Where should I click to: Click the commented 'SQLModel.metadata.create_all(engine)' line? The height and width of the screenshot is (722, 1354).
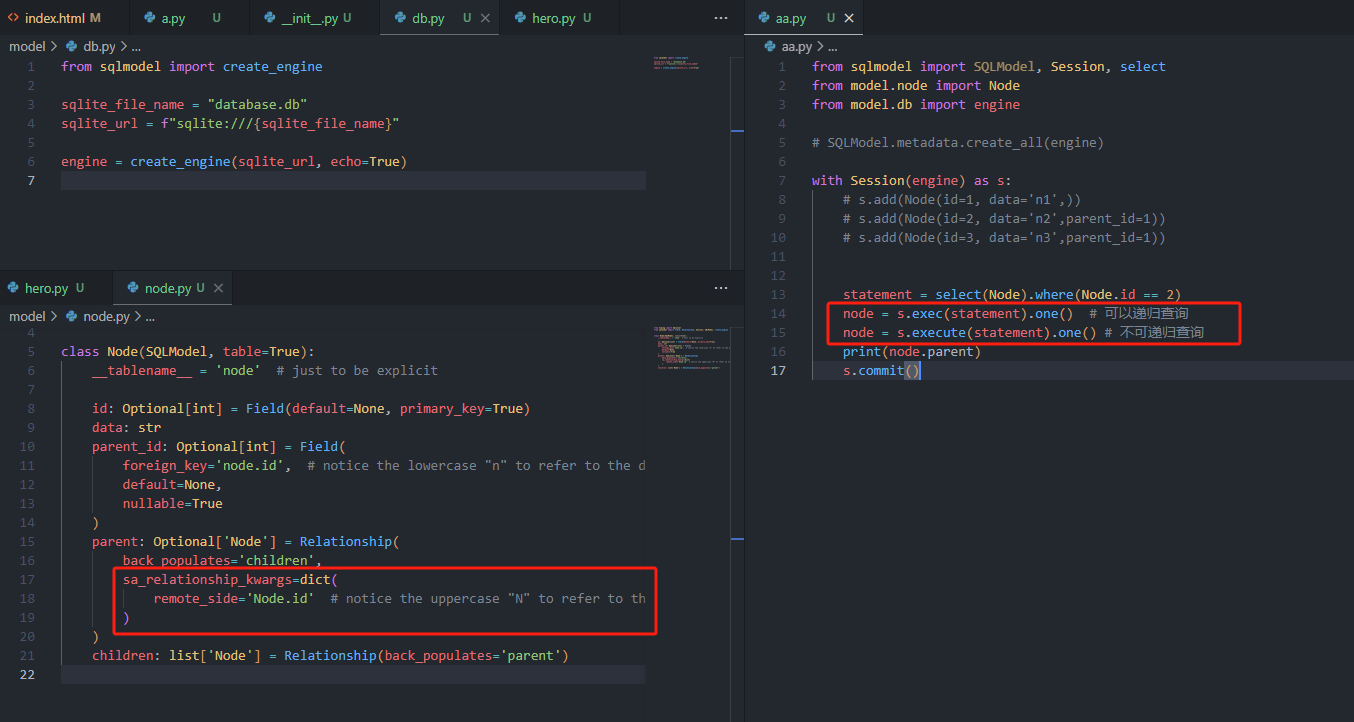pos(958,142)
